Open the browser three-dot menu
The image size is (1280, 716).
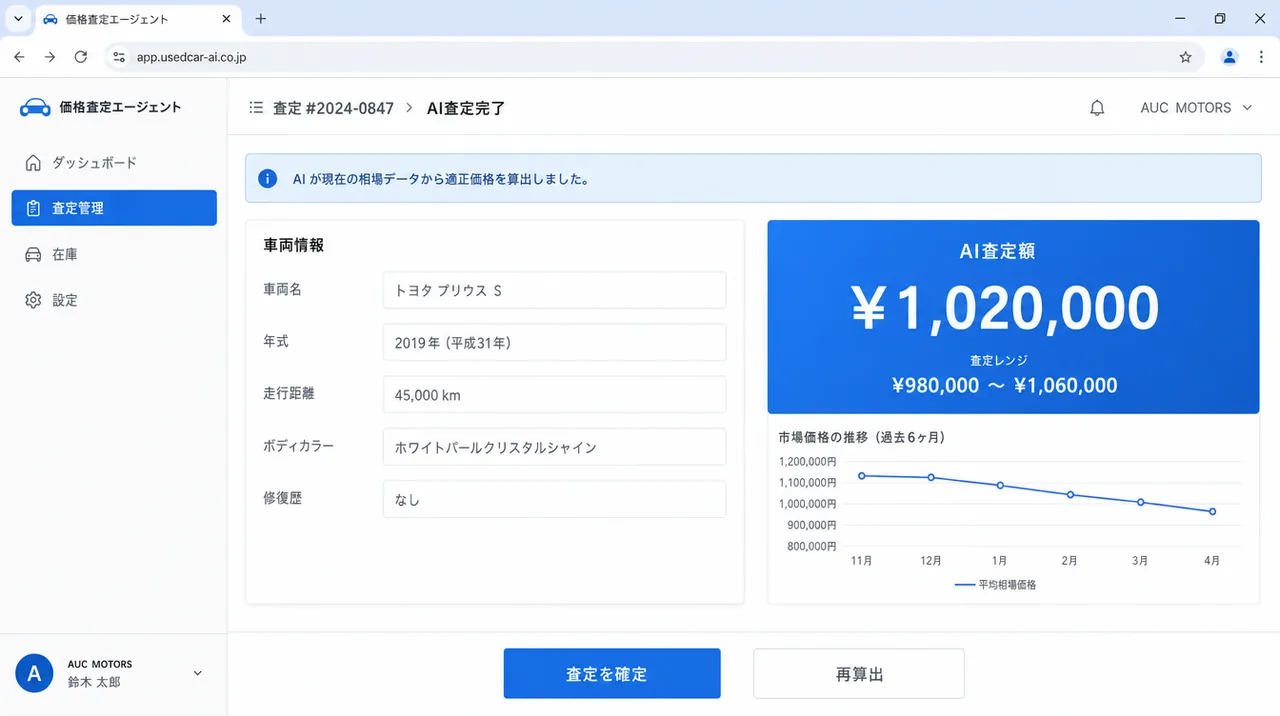pyautogui.click(x=1260, y=57)
